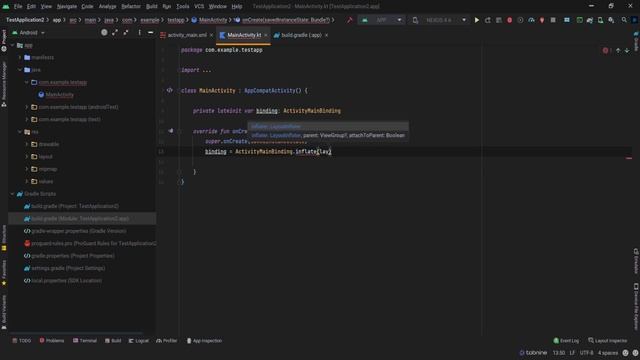Screen dimensions: 640x360
Task: Hide the Project panel with minus icon
Action: [x=150, y=33]
